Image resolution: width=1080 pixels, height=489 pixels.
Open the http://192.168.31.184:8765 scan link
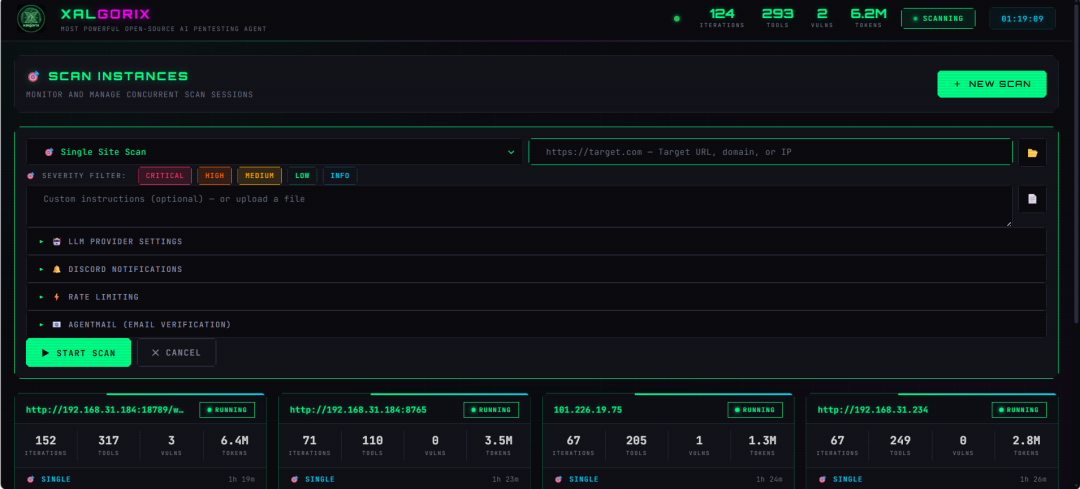(358, 410)
